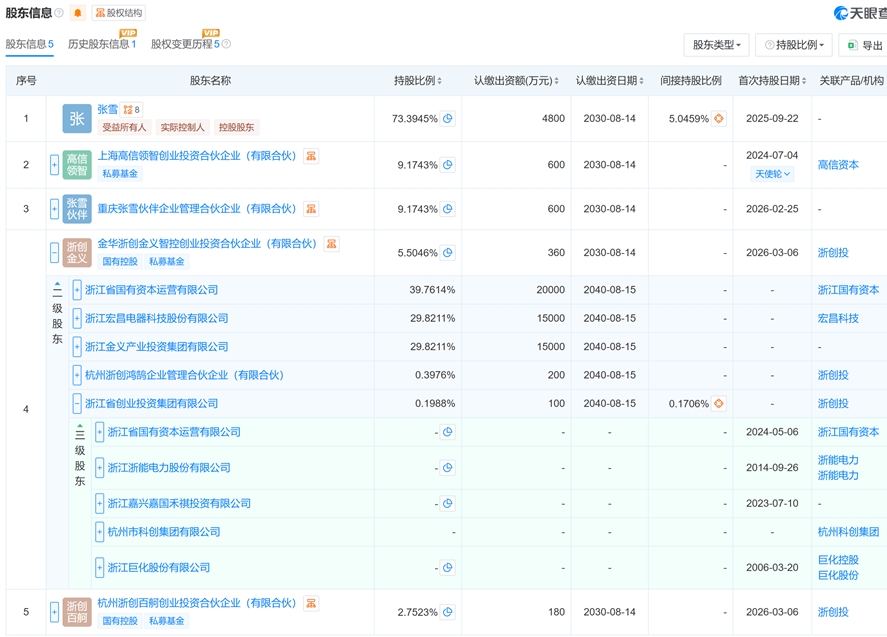Open structure icon after 上海高信领智创业投资合伙企业
887x637 pixels.
[311, 156]
